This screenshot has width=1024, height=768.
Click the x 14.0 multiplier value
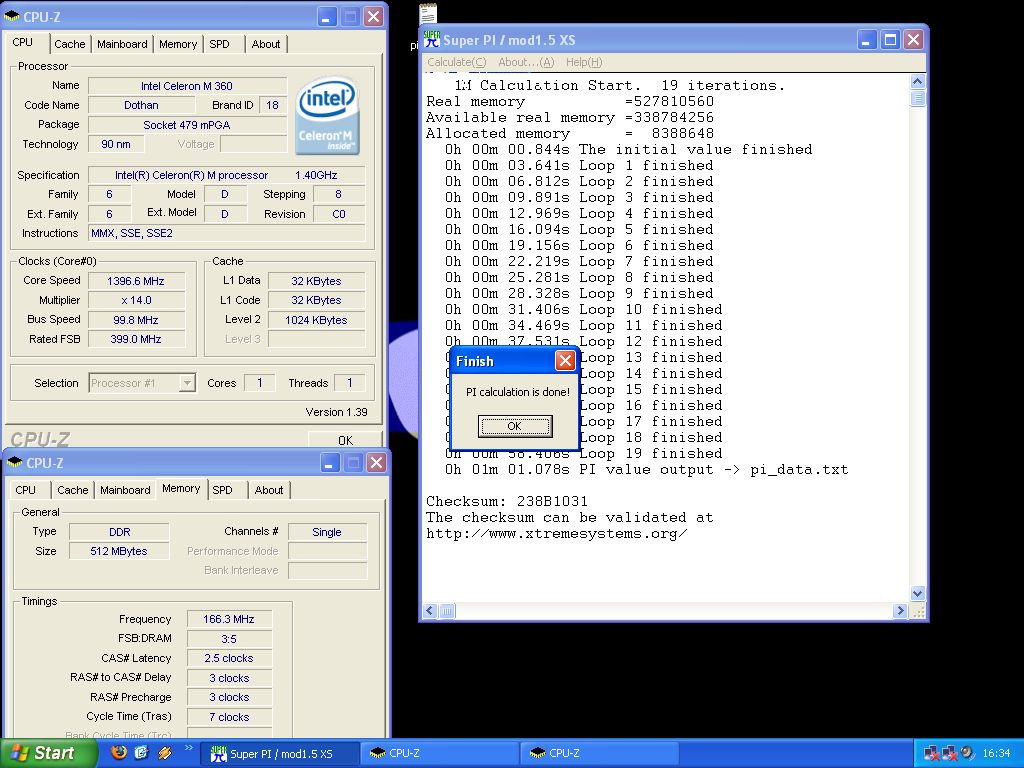point(136,300)
